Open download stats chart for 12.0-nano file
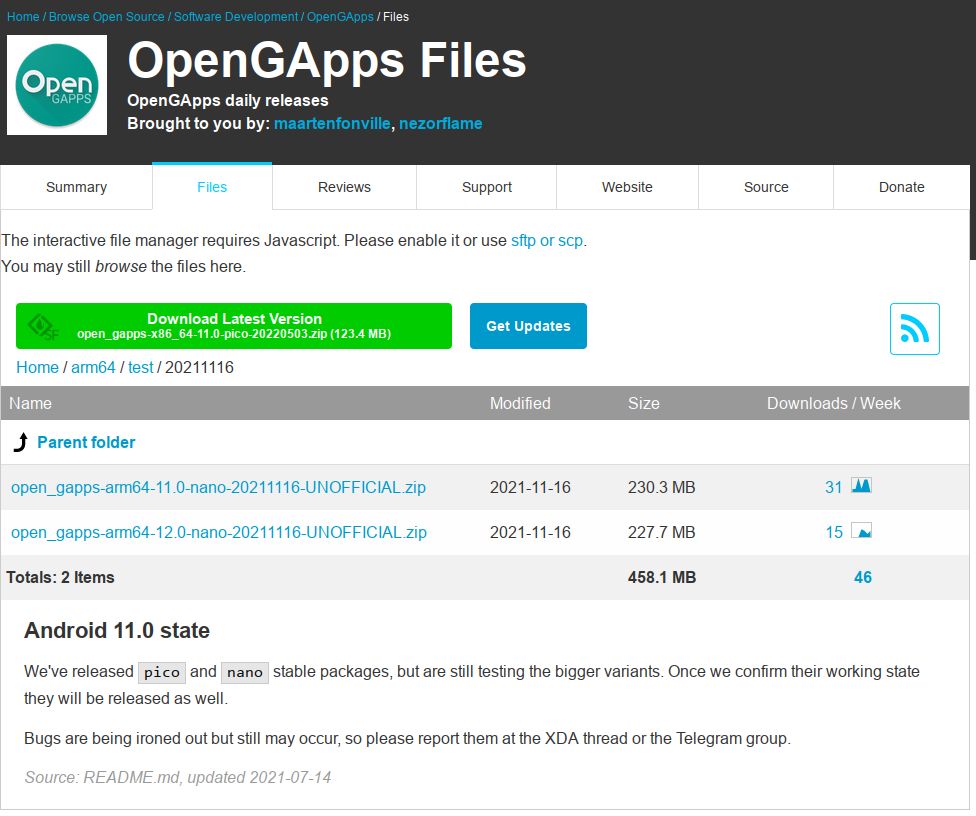This screenshot has width=976, height=816. tap(861, 531)
